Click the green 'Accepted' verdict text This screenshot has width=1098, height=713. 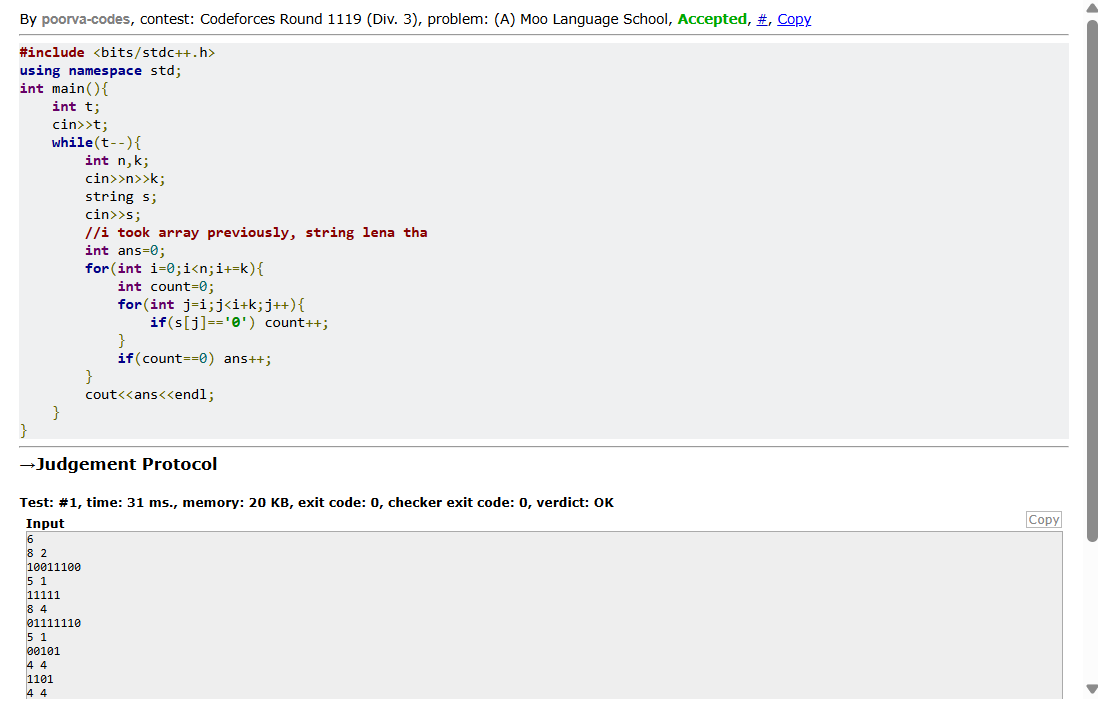pos(712,20)
